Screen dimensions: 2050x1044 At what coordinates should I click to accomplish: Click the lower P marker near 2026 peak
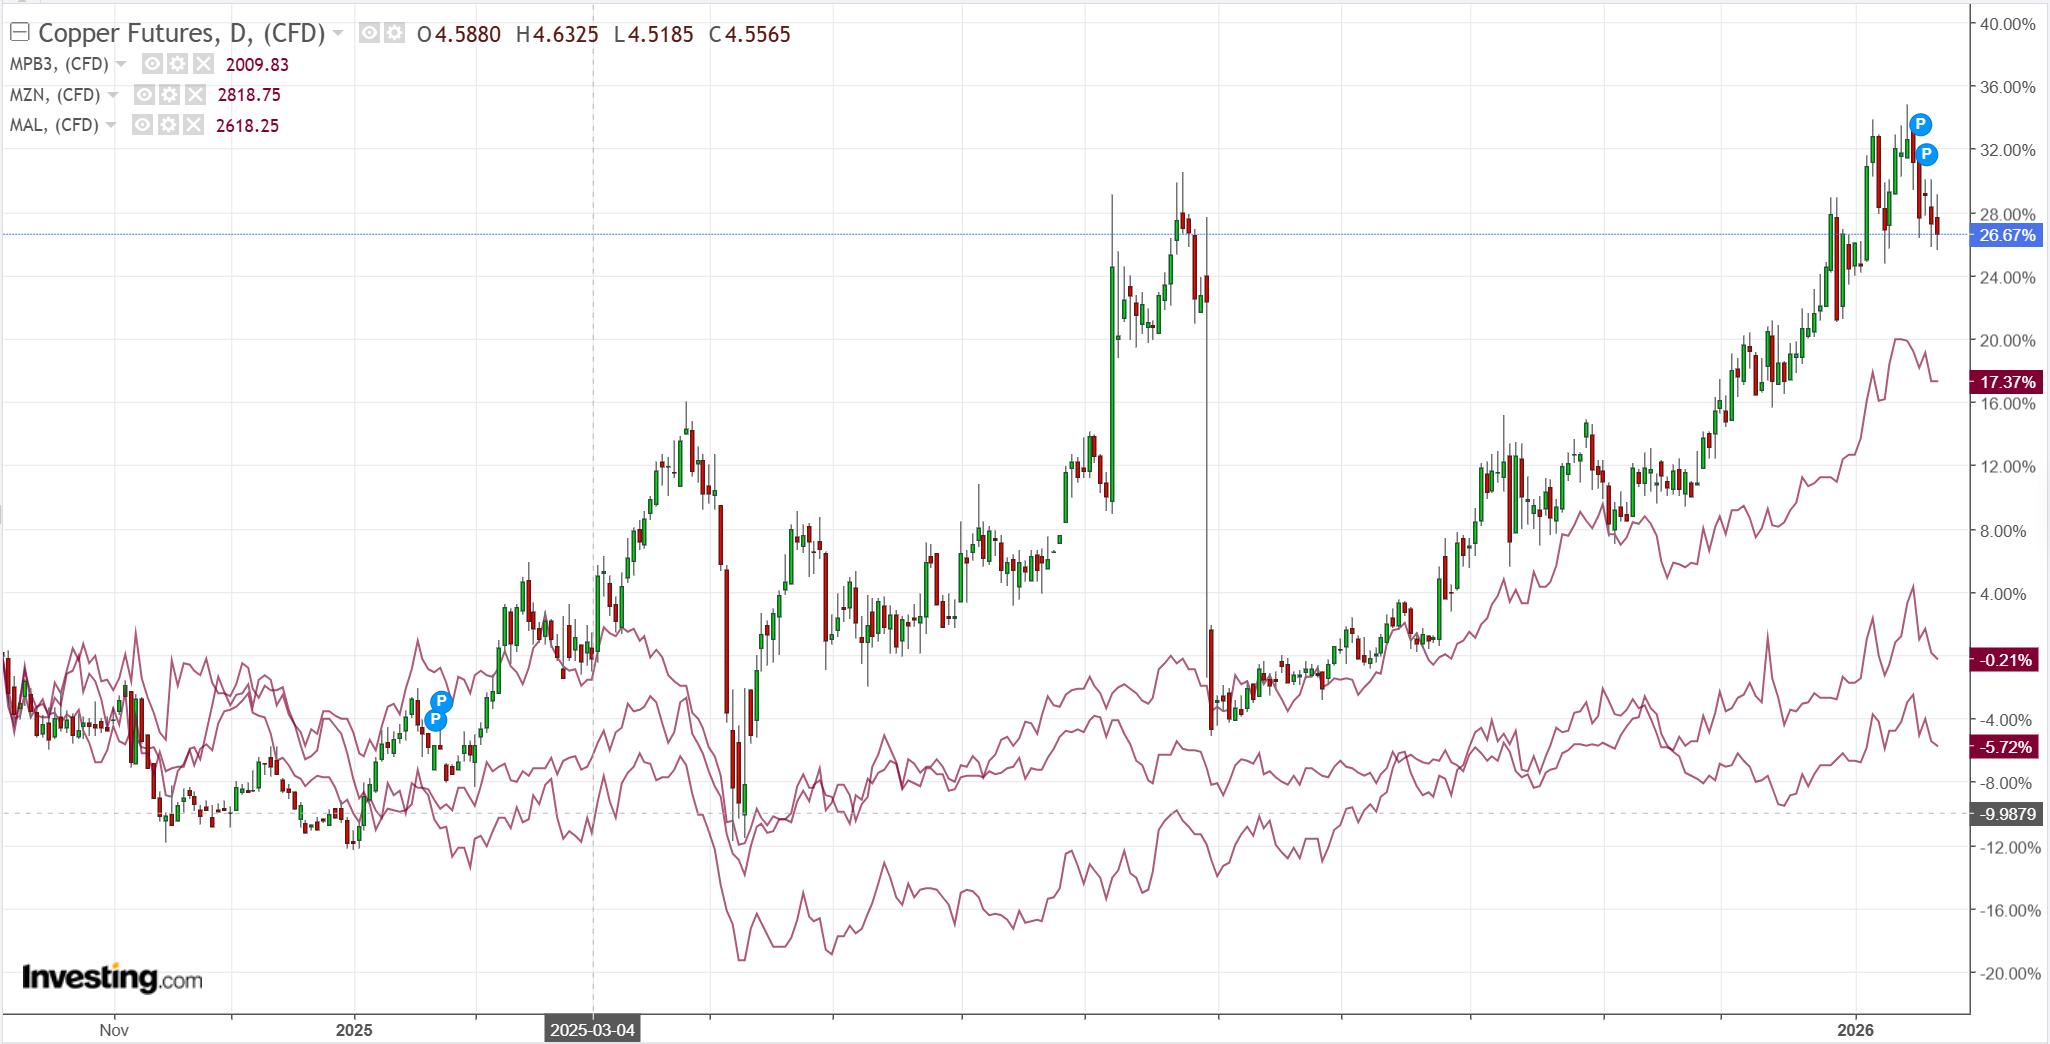[1926, 154]
